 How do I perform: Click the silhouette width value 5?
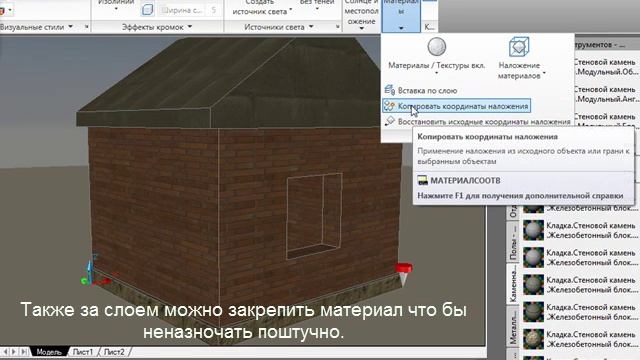pos(213,10)
